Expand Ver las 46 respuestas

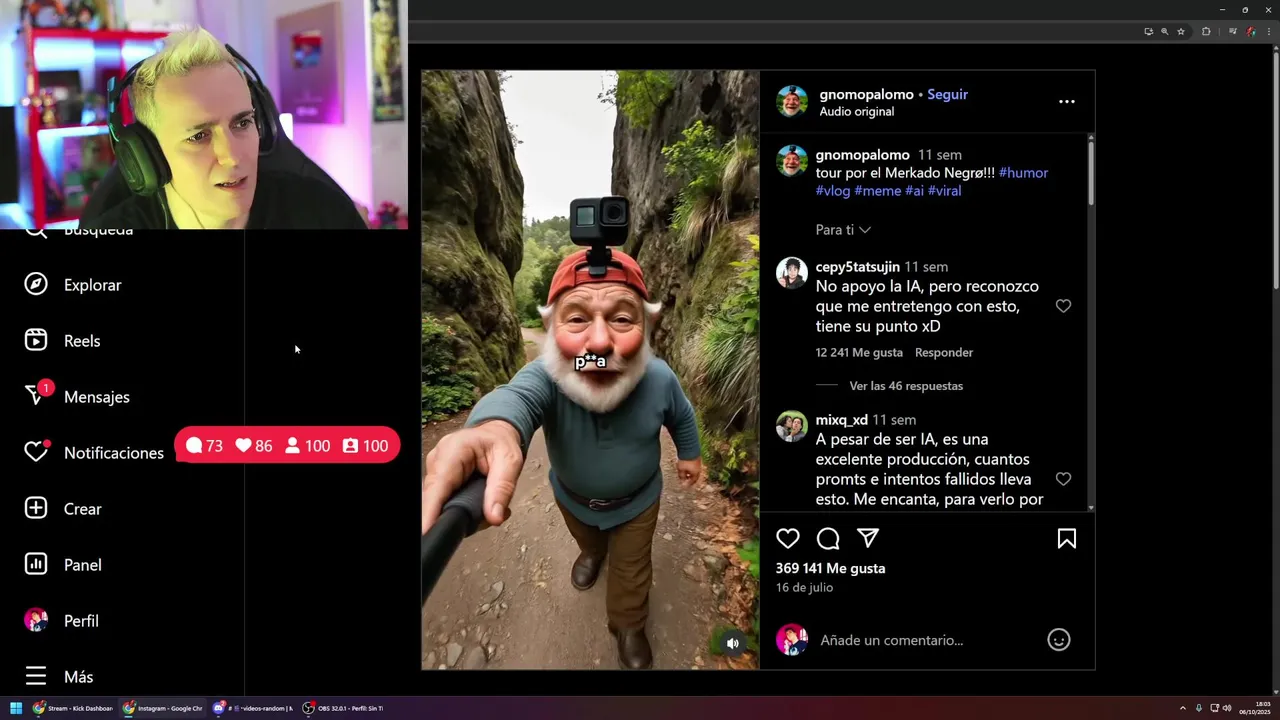tap(906, 386)
